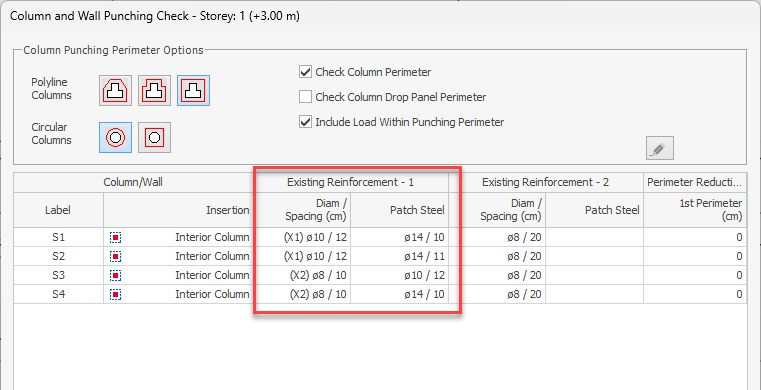Select the rectangular polyline column perimeter icon
761x390 pixels.
coord(193,90)
